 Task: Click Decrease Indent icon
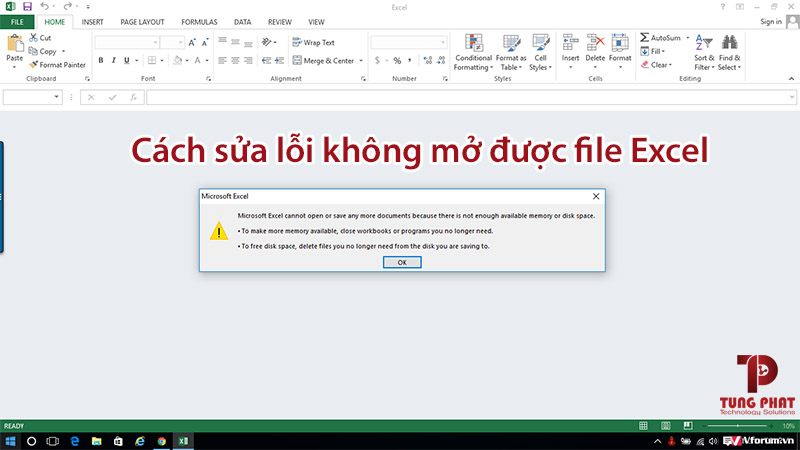tap(266, 60)
